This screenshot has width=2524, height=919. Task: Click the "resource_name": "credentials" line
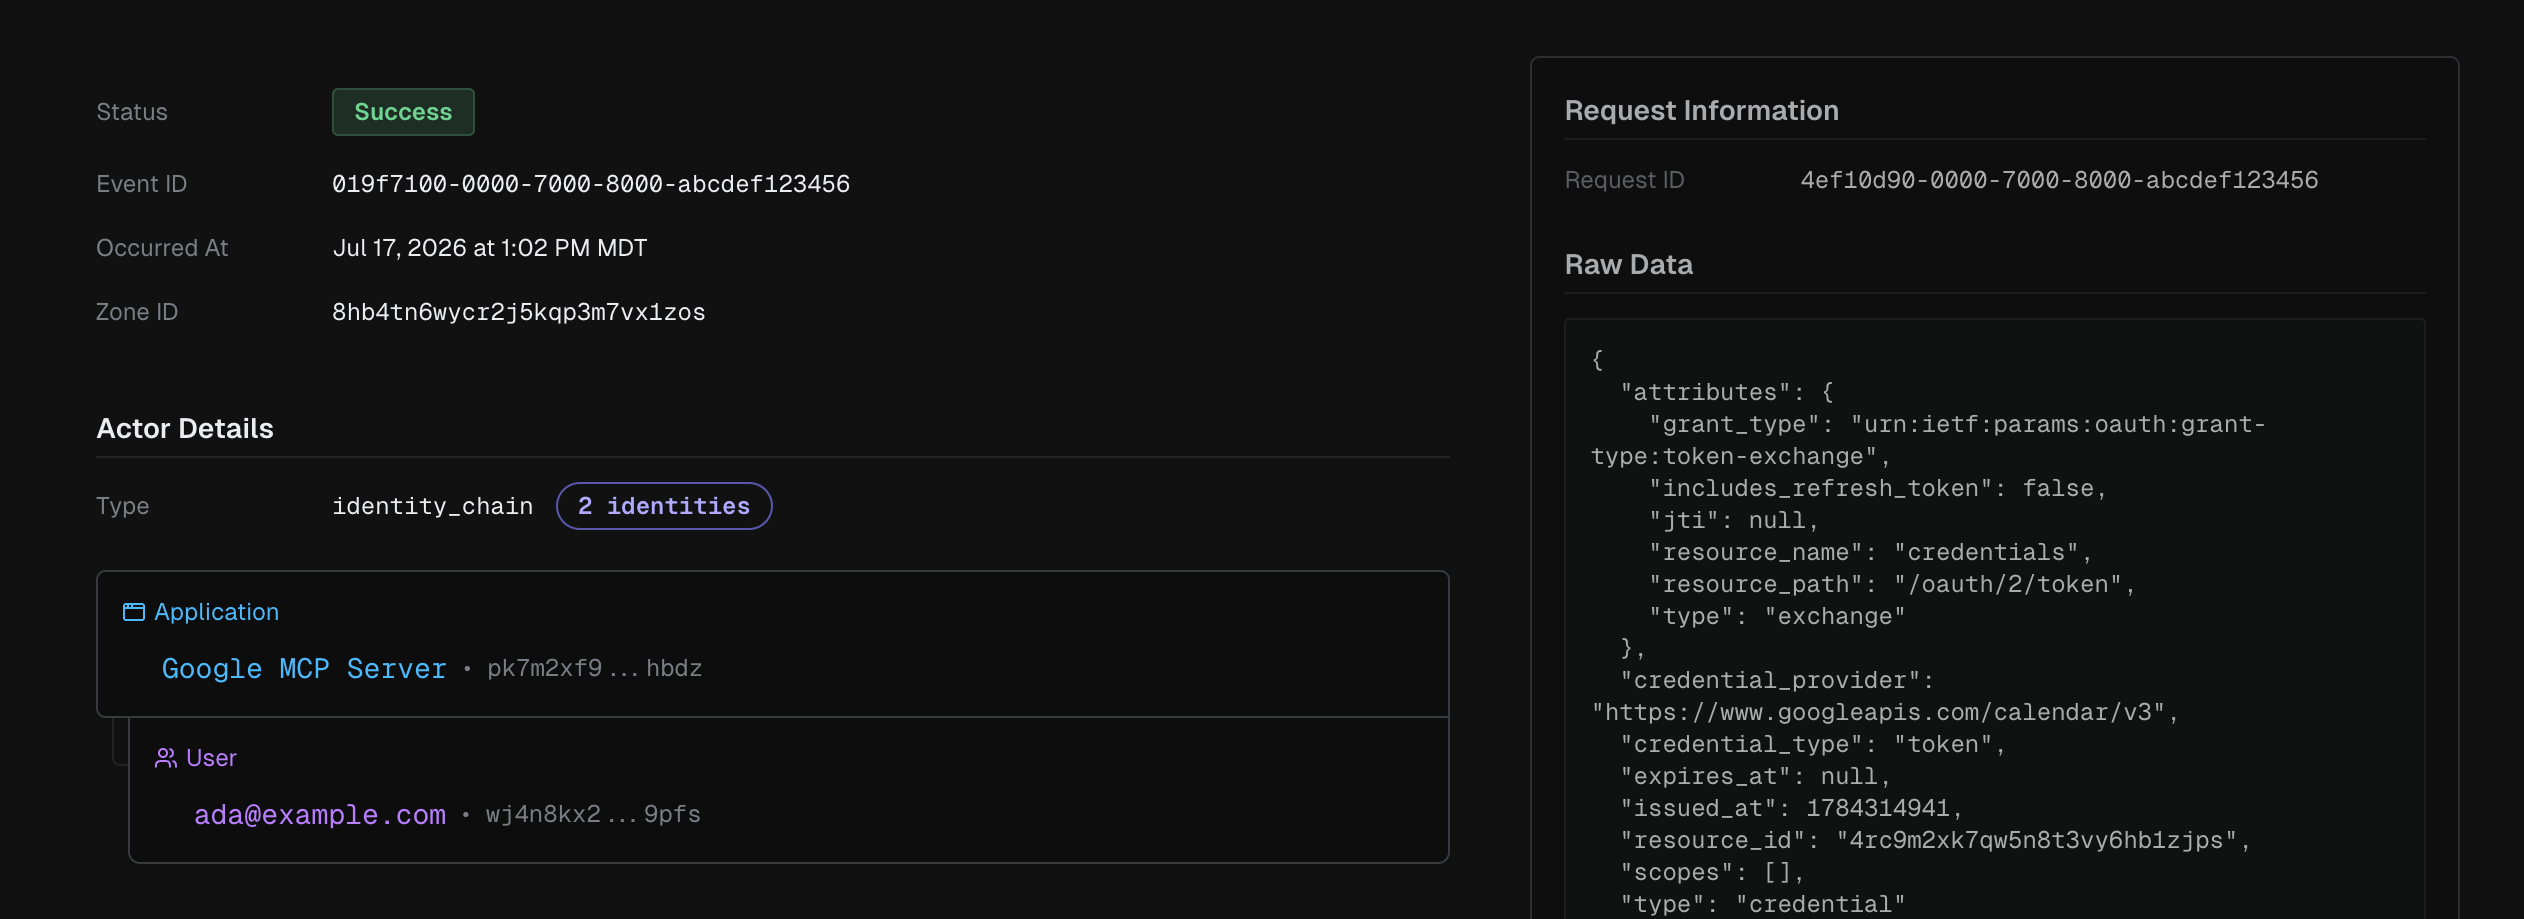1870,552
